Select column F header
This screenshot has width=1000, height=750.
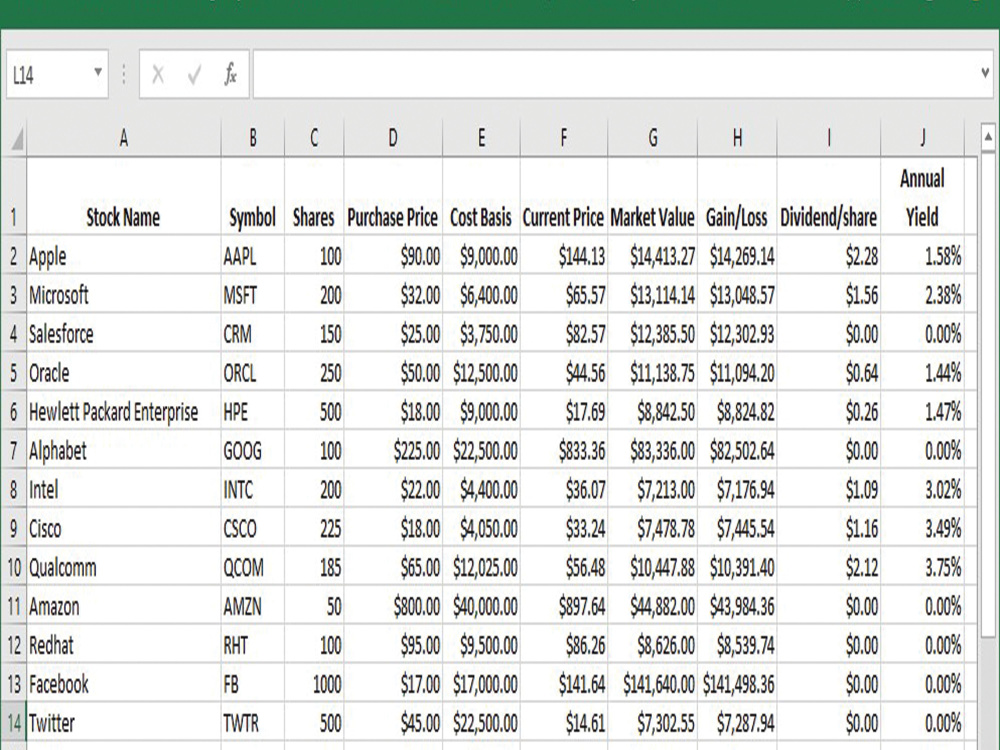pyautogui.click(x=564, y=138)
